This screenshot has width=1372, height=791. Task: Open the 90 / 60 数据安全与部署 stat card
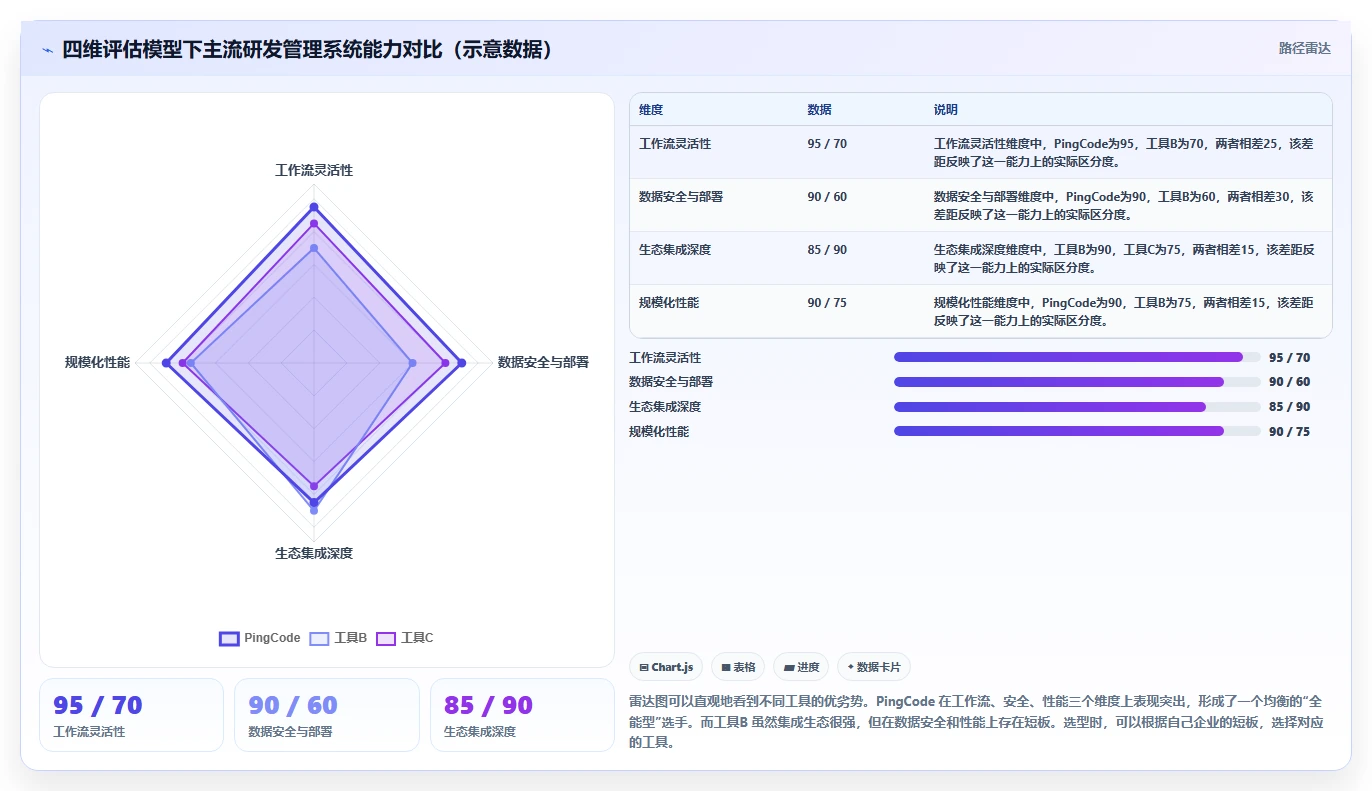[x=327, y=715]
